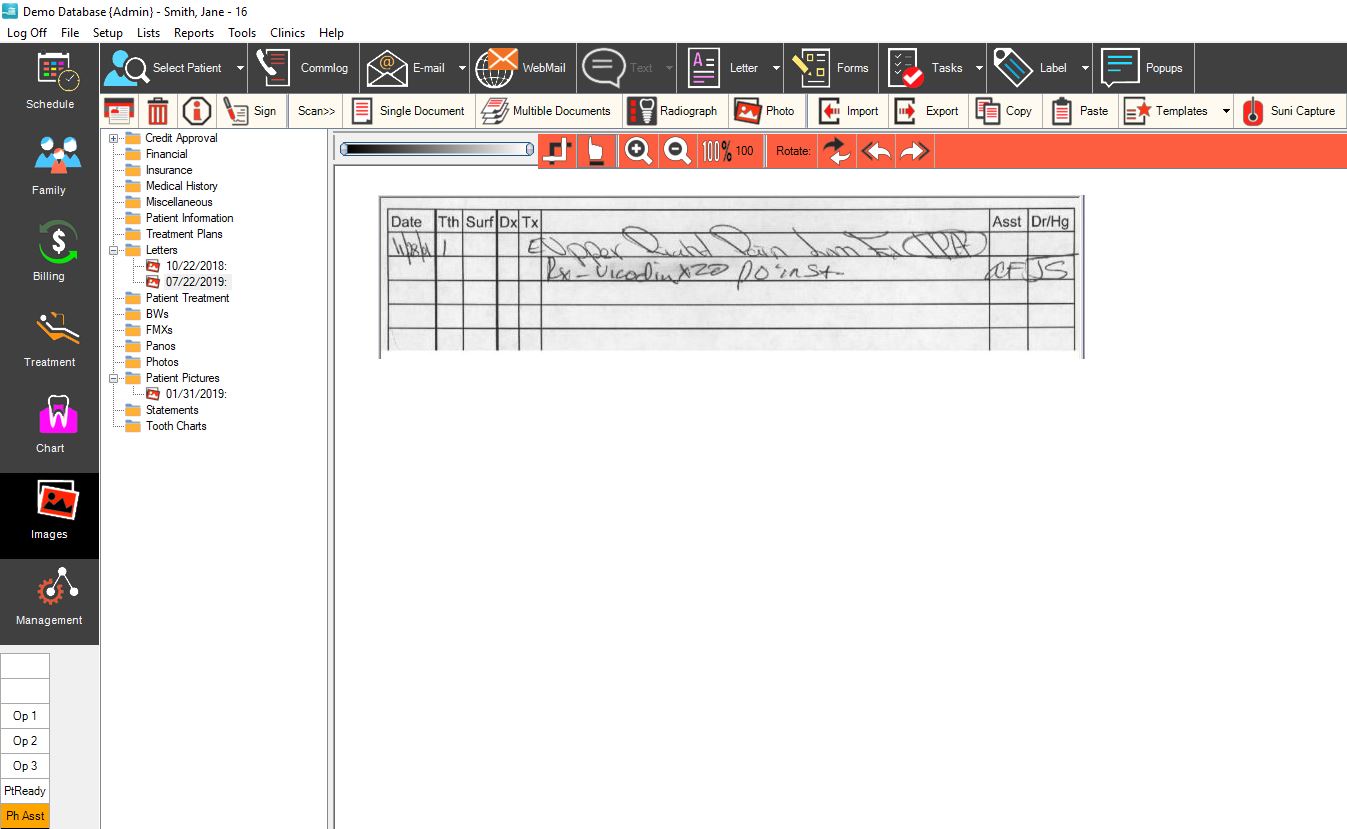The height and width of the screenshot is (829, 1347).
Task: Open WebMail
Action: tap(522, 67)
